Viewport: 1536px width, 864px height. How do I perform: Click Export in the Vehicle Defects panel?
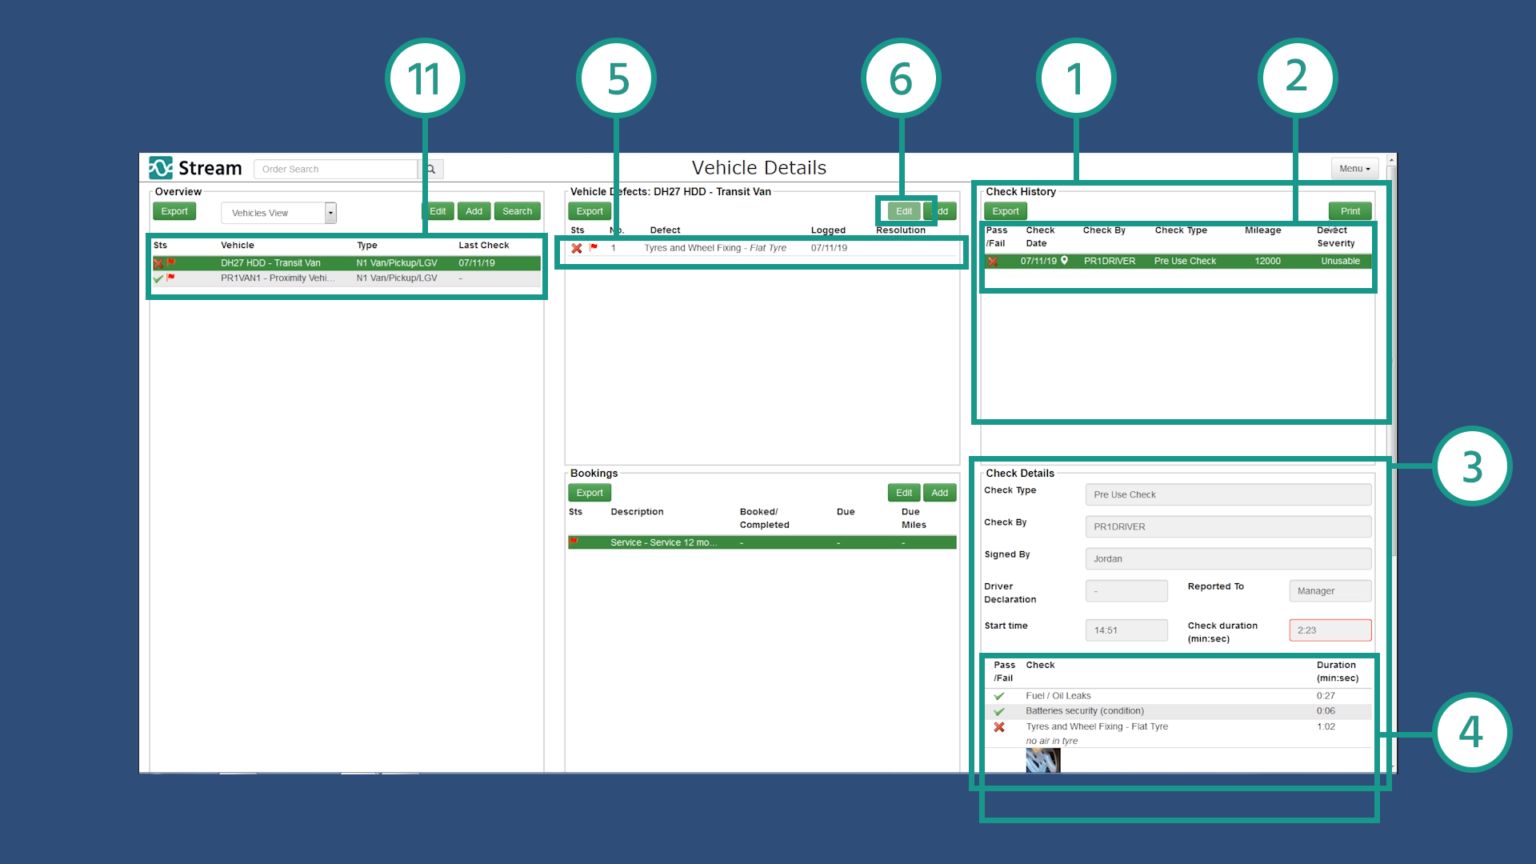pyautogui.click(x=589, y=211)
